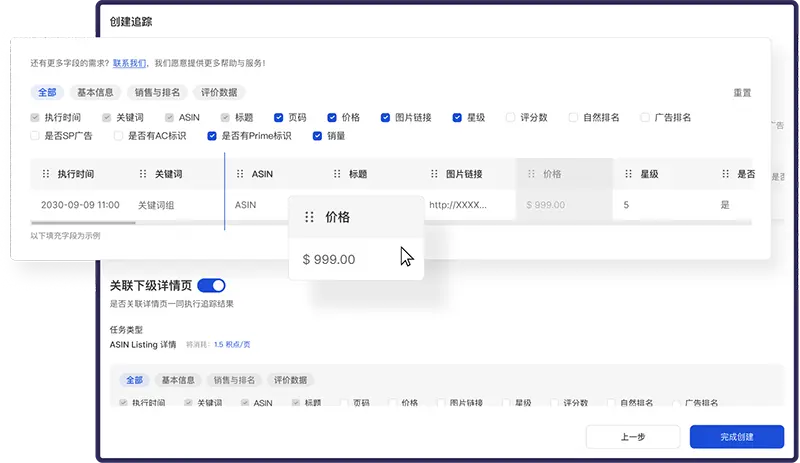Check the 广告排名 checkbox in top panel
800x463 pixels.
tap(645, 117)
